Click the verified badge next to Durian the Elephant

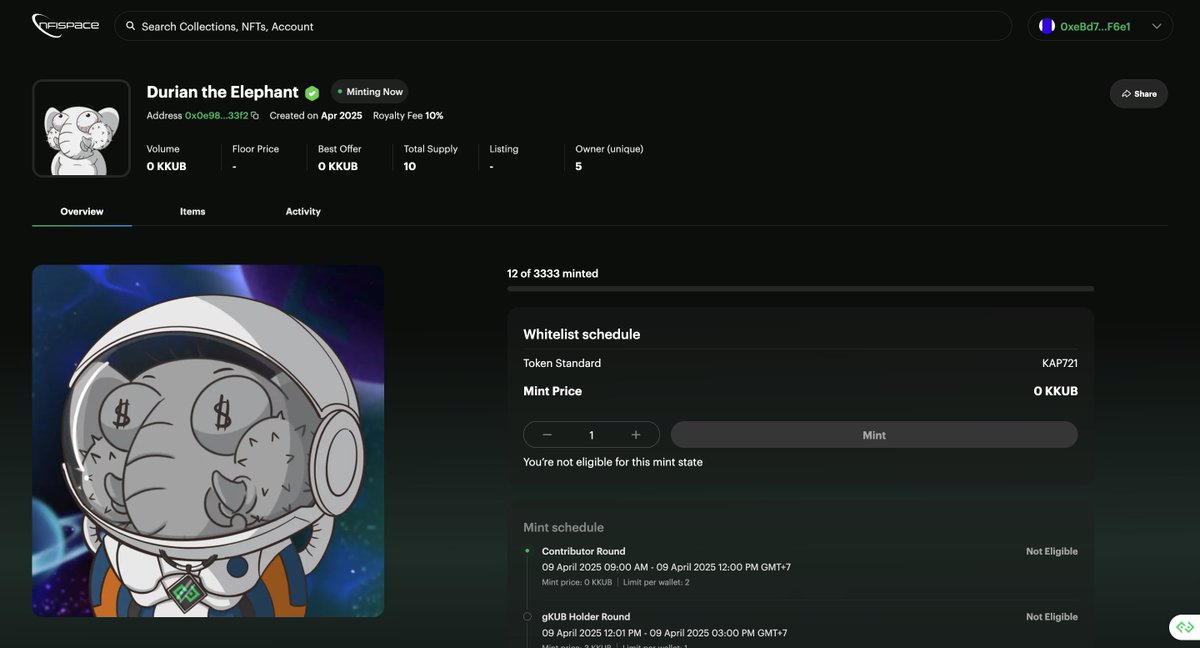click(312, 92)
